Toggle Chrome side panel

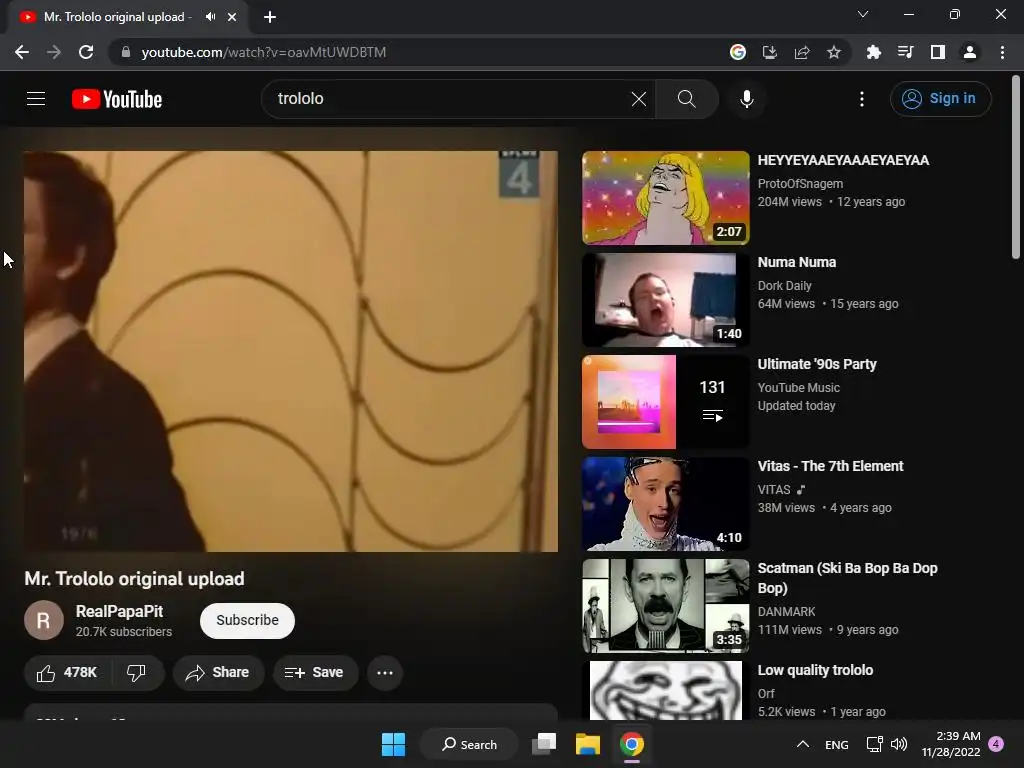937,52
